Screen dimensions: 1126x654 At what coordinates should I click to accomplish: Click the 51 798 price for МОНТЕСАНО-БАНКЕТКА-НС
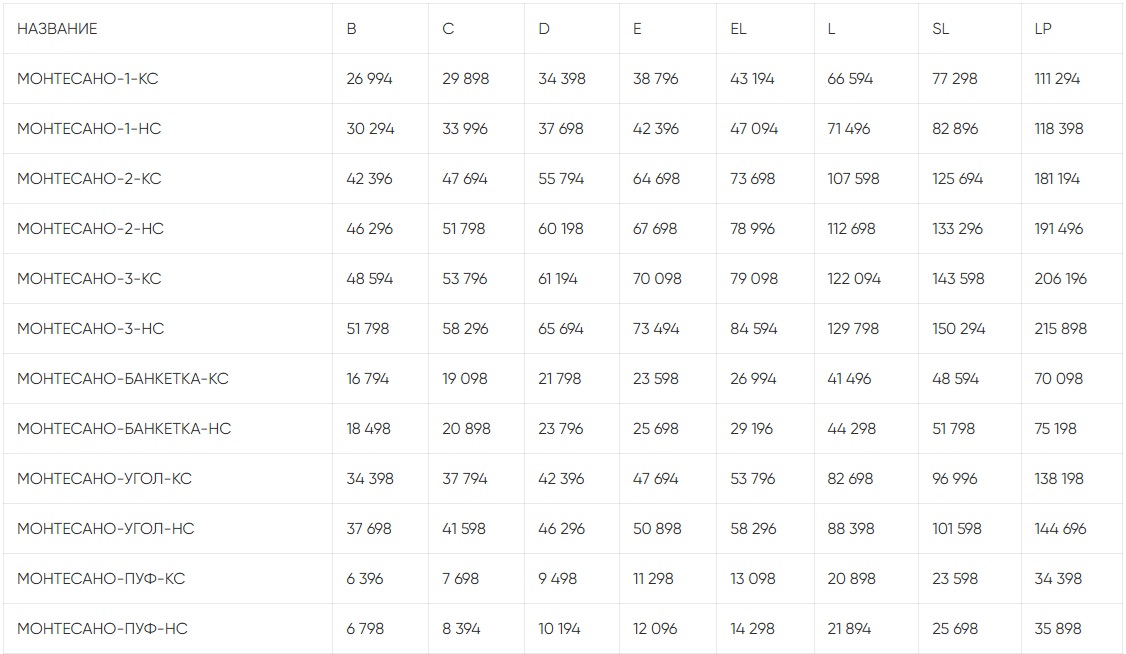pos(954,429)
